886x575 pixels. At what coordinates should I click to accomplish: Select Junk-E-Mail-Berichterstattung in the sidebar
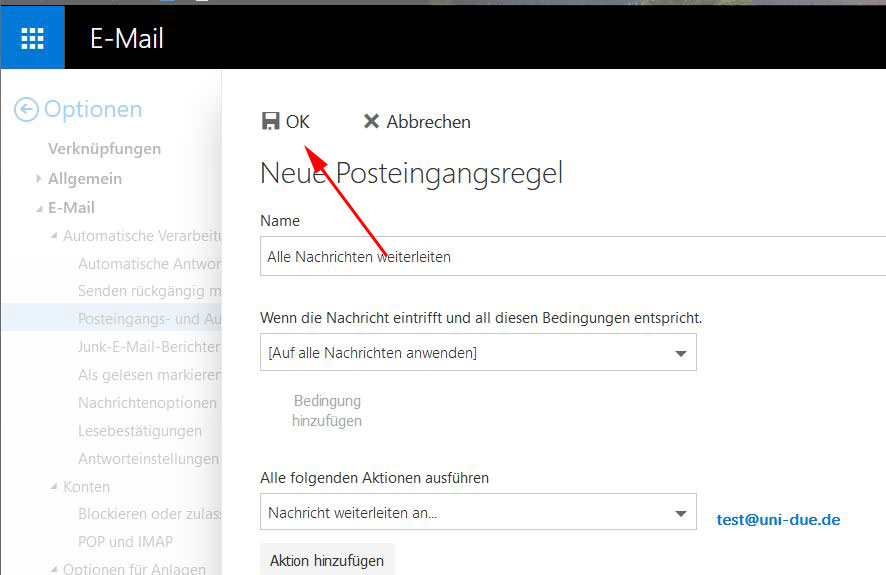[148, 347]
